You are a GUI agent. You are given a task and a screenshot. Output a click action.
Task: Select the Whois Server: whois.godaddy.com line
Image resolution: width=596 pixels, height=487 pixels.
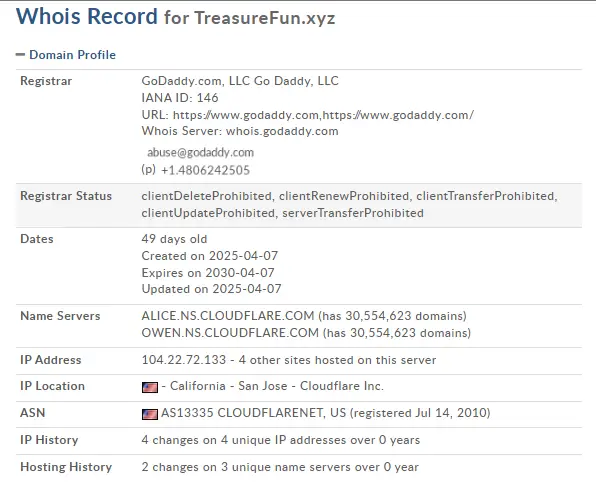tap(240, 131)
